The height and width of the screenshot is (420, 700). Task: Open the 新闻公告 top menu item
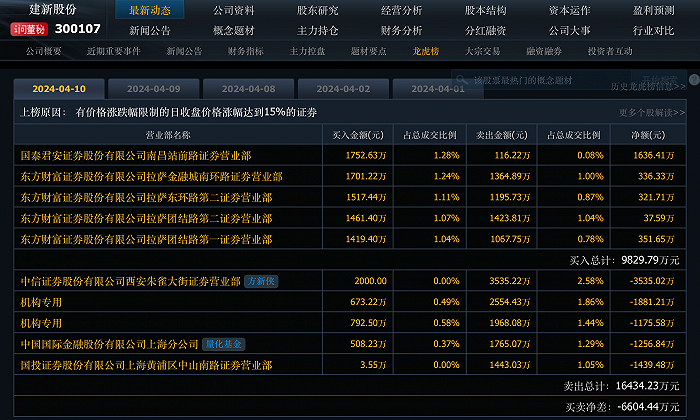pyautogui.click(x=150, y=30)
